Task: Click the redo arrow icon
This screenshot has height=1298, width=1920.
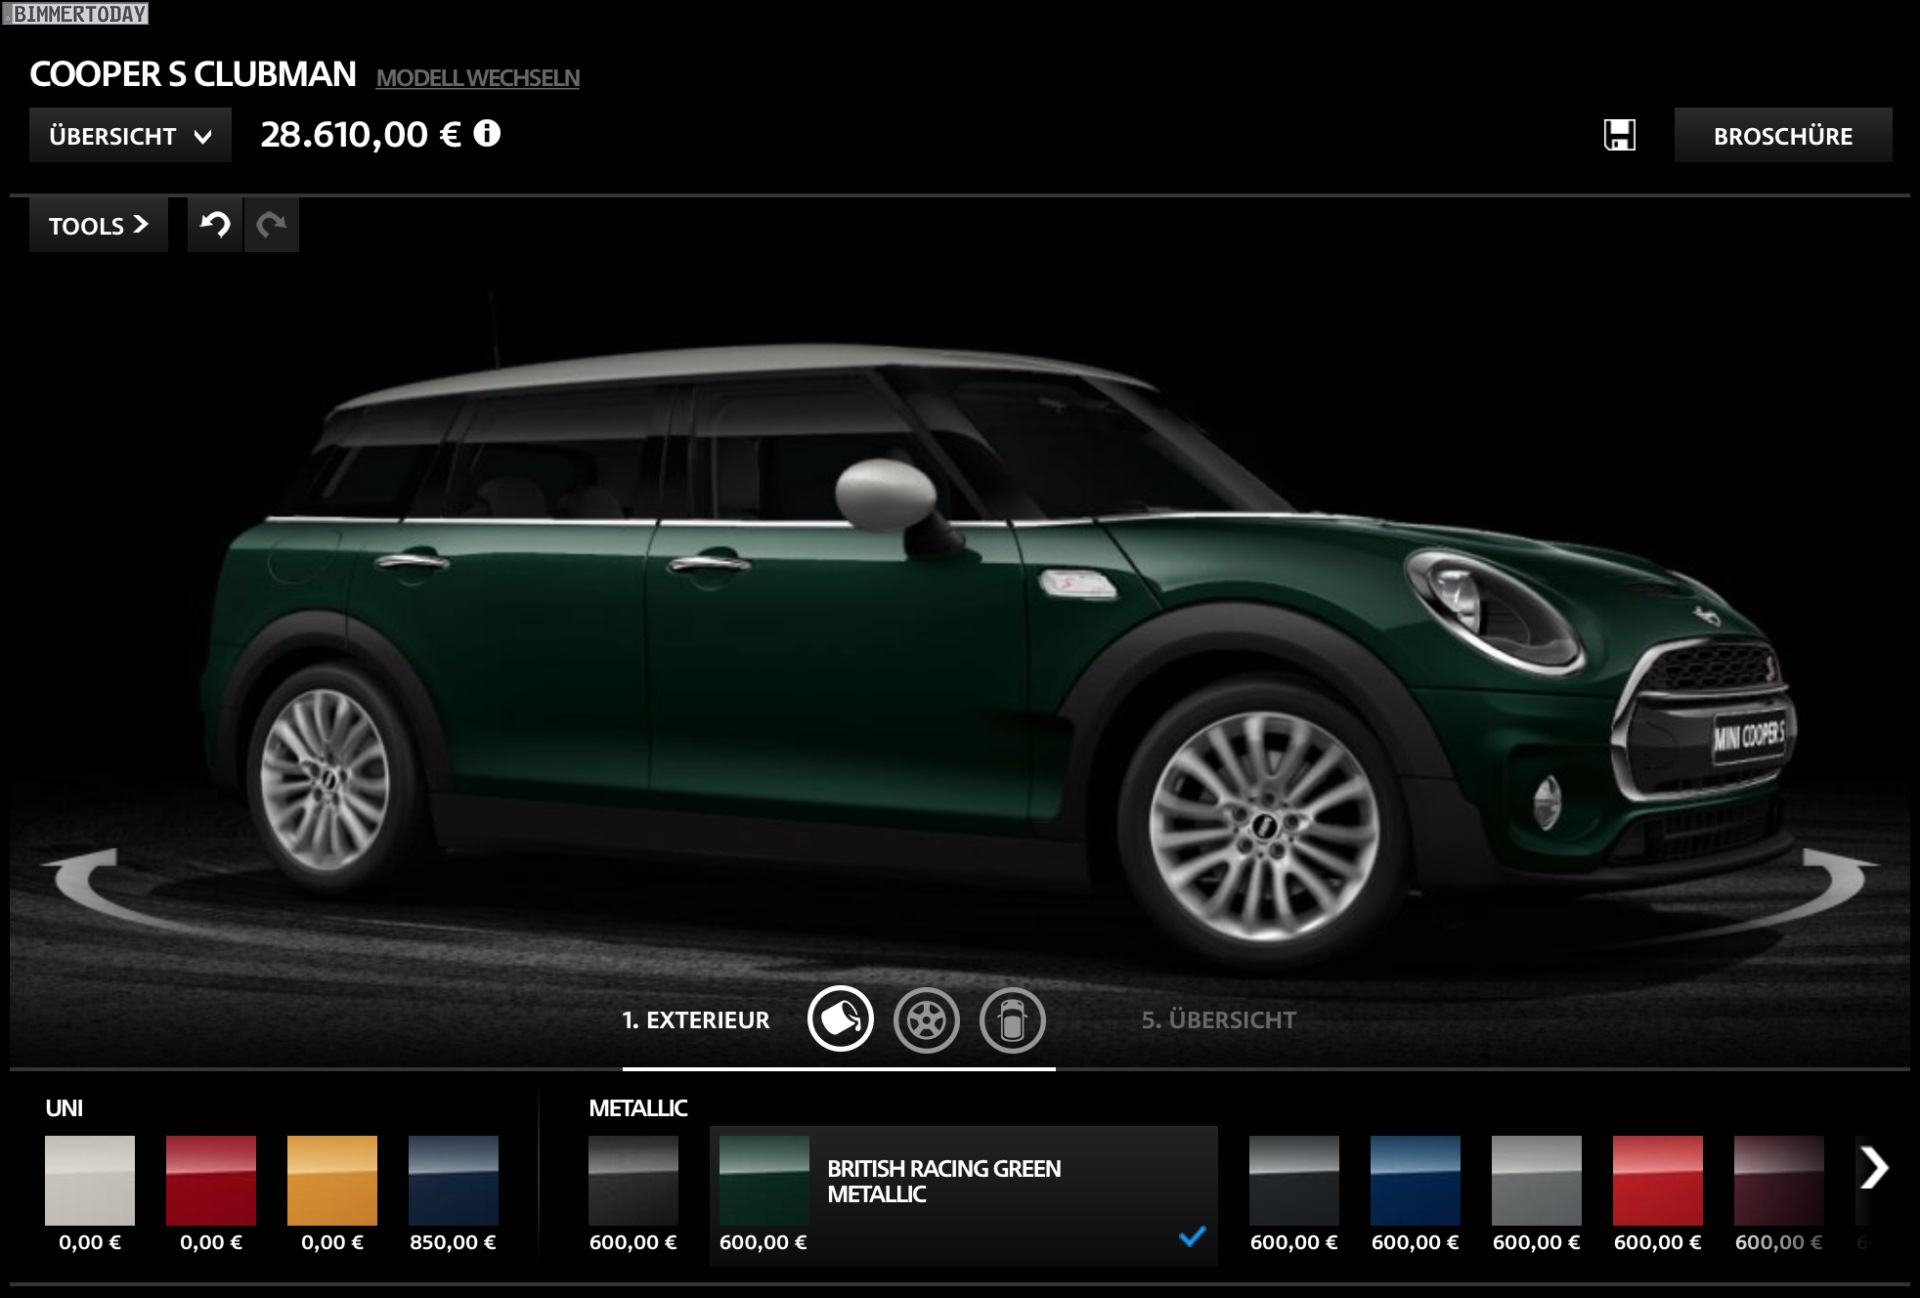Action: [x=271, y=225]
